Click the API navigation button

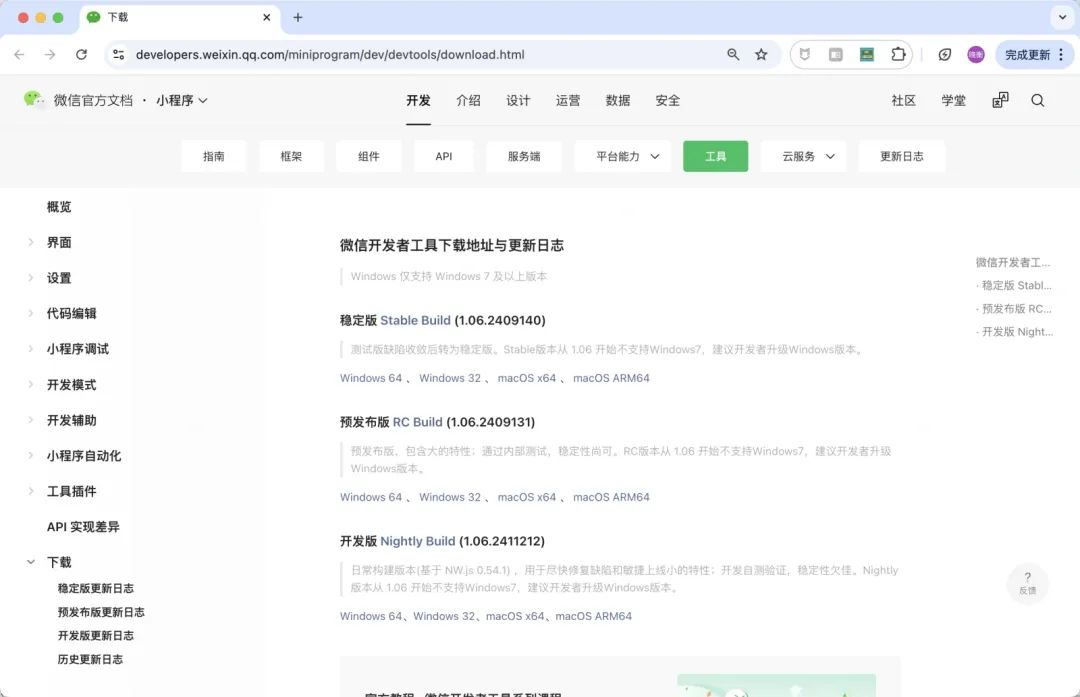click(444, 156)
